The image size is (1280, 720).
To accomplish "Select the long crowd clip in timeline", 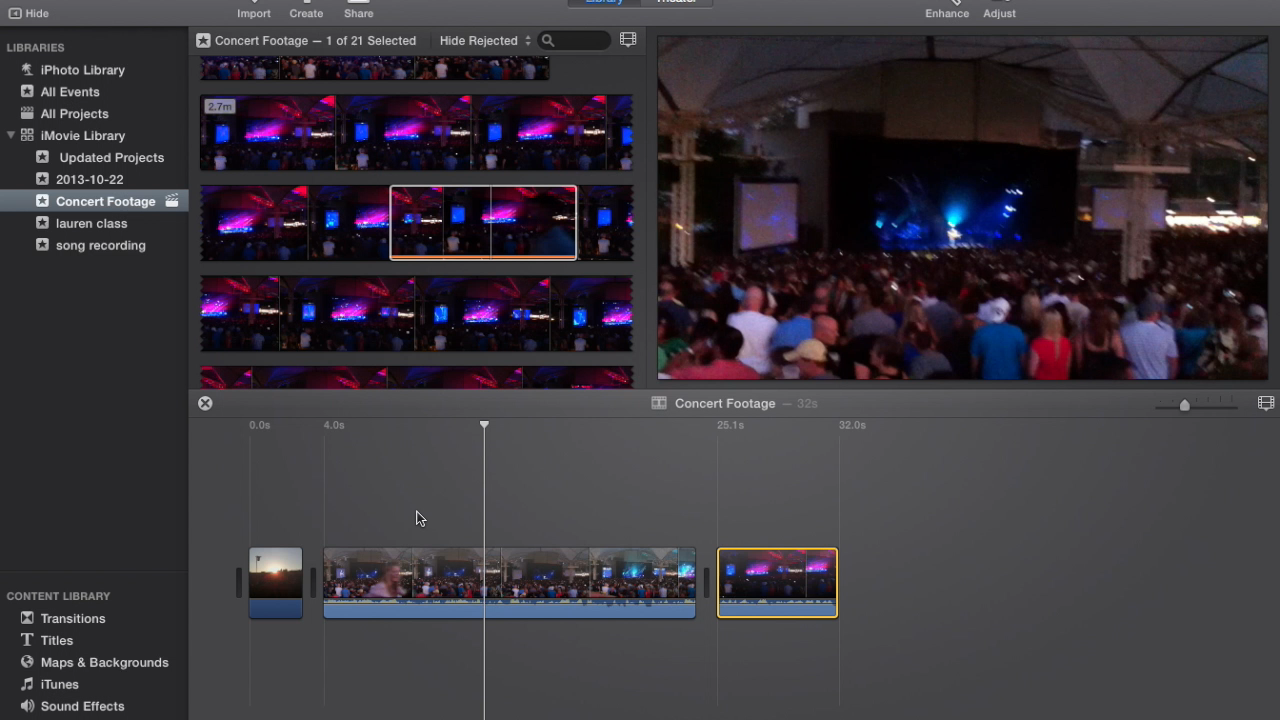I will click(x=509, y=583).
